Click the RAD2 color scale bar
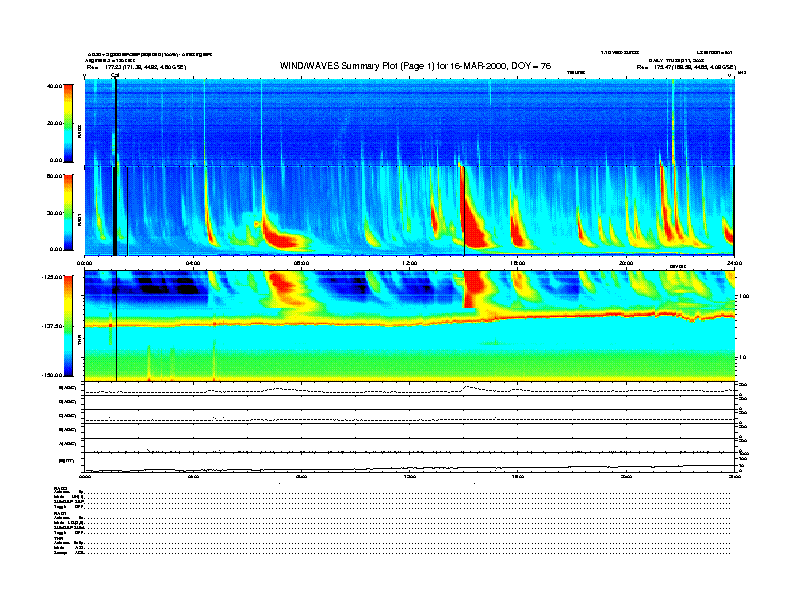This screenshot has width=792, height=612. [x=68, y=123]
